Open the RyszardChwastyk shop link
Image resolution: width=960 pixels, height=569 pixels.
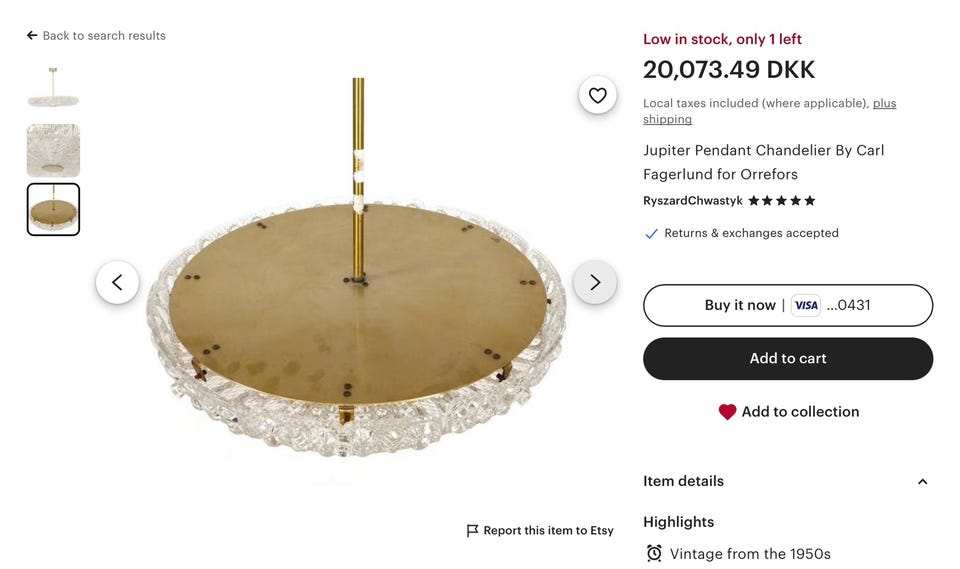coord(692,201)
